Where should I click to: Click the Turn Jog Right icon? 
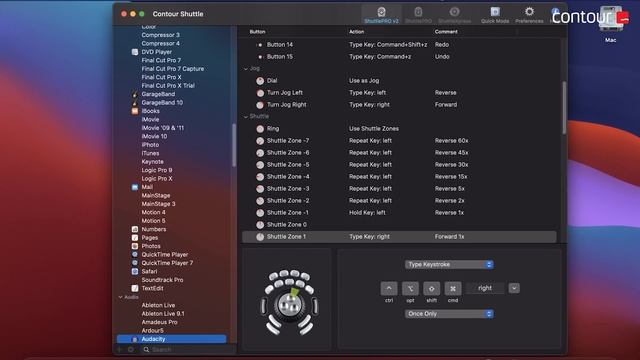click(x=260, y=105)
